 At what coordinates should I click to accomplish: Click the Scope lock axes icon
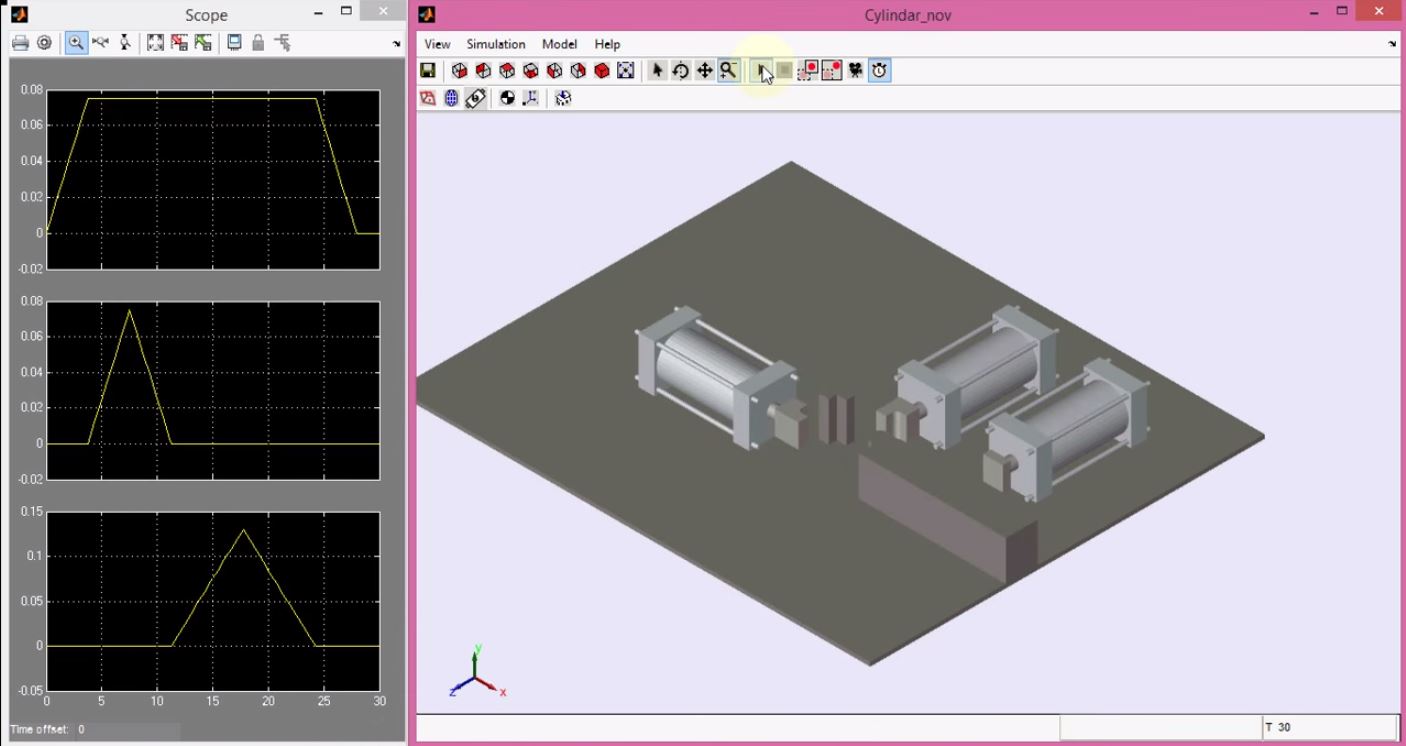(258, 43)
